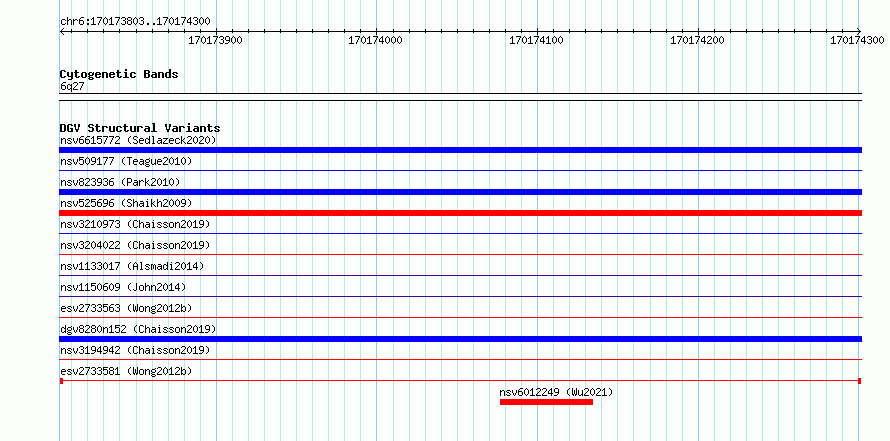890x441 pixels.
Task: Open nsv3210973 (Chaisson2019) variant label
Action: click(x=135, y=224)
